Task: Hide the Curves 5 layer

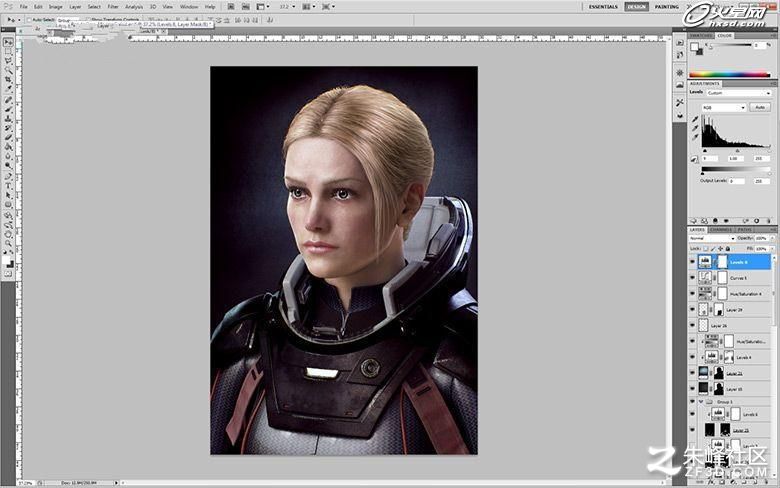Action: (692, 278)
